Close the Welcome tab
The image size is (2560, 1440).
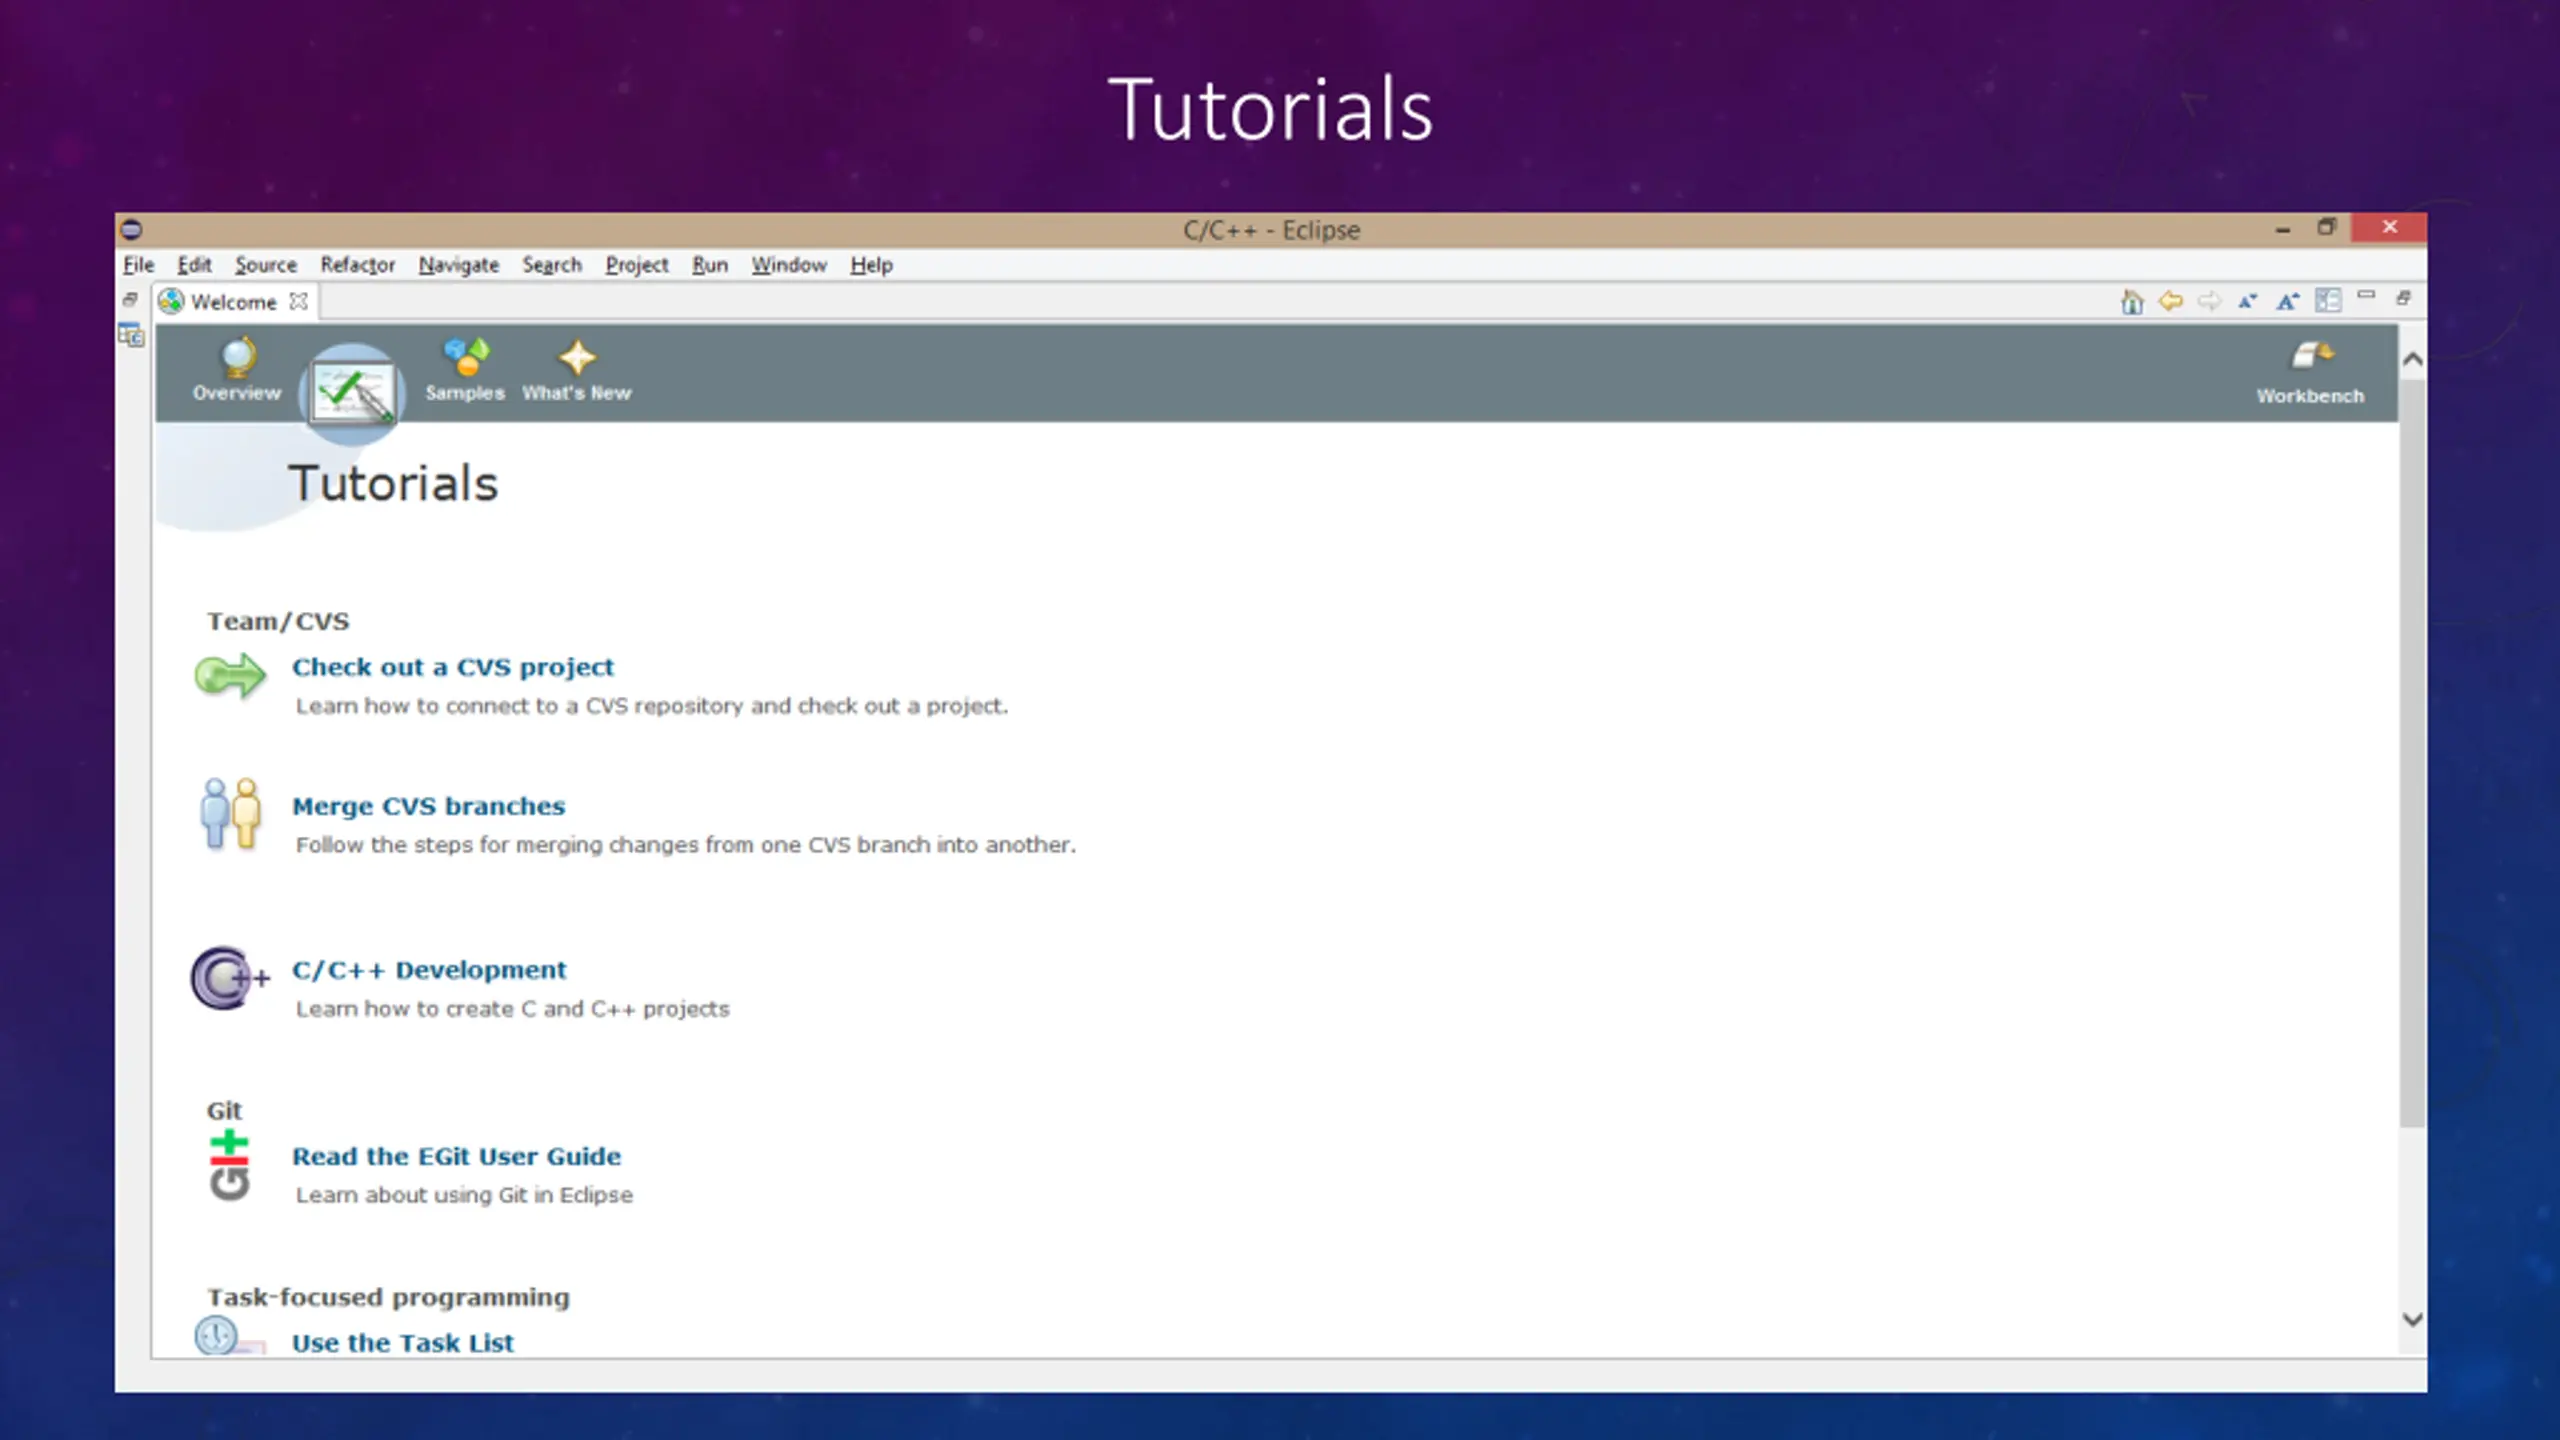[298, 301]
